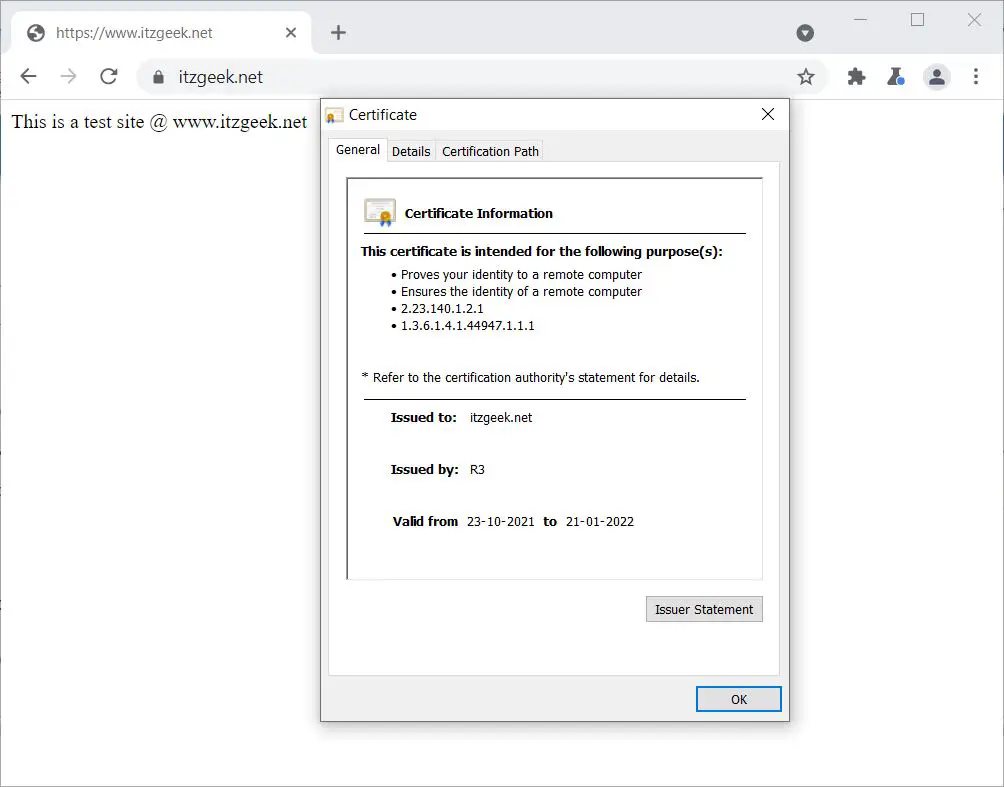Confirm the certificate dialog with OK

click(x=738, y=699)
